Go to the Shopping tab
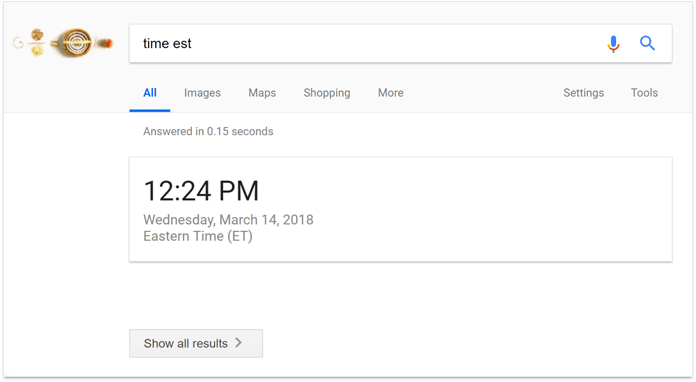This screenshot has width=696, height=382. [327, 93]
